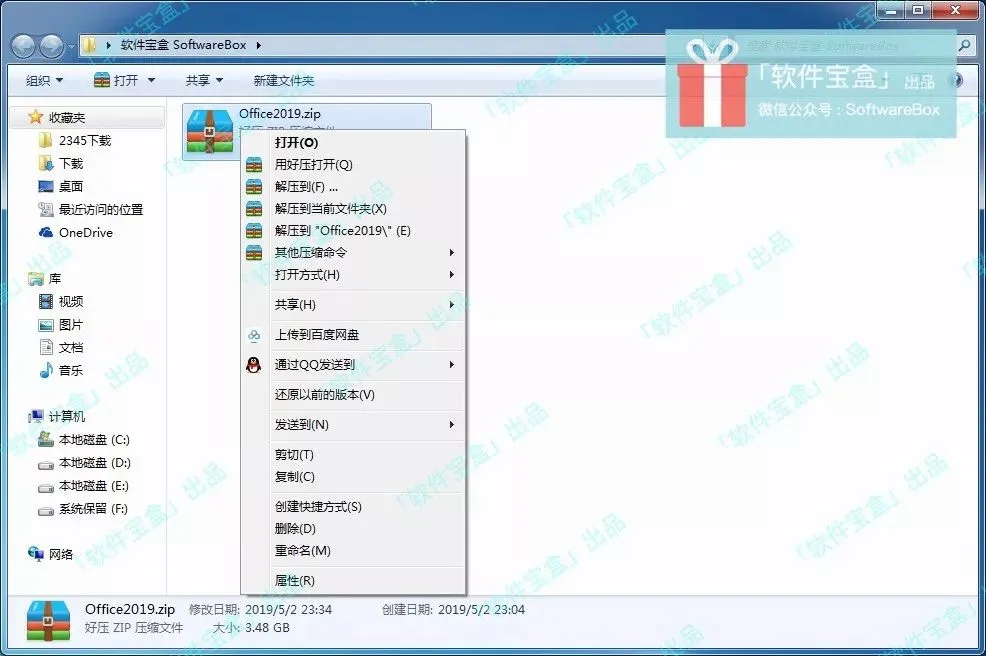The height and width of the screenshot is (656, 986).
Task: Click the 计算机 computer icon
Action: (x=36, y=416)
